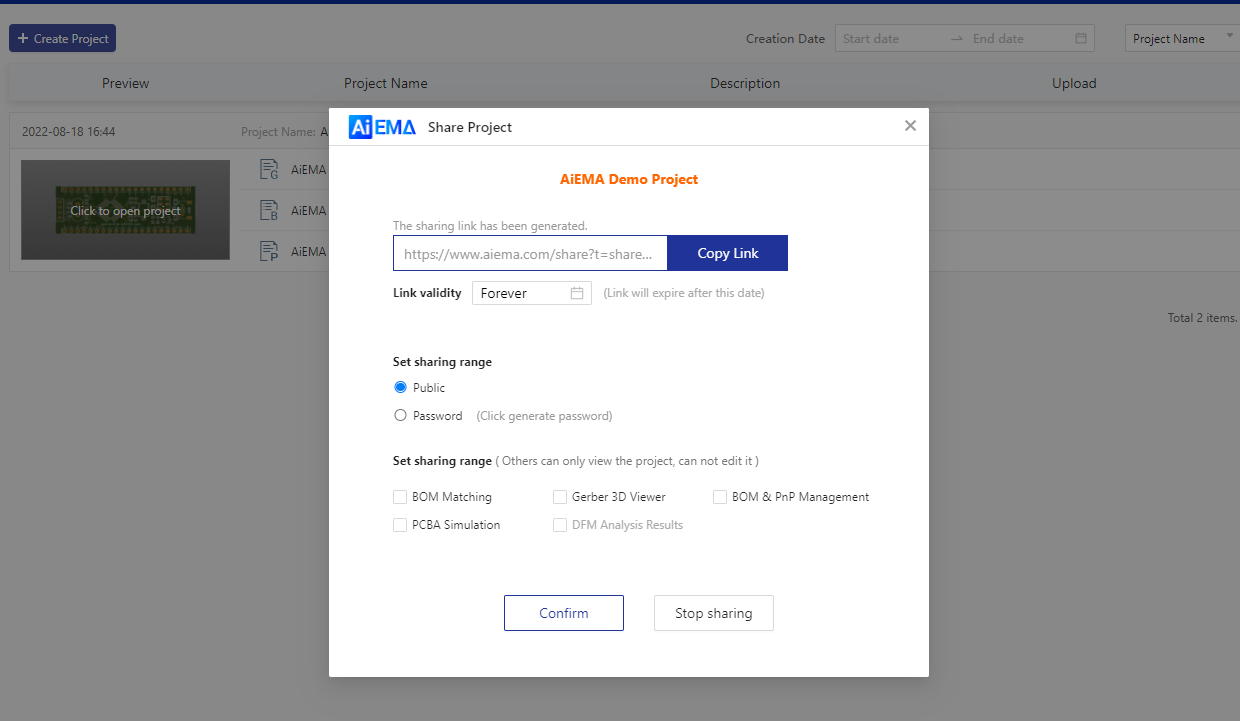Click the file icon marked B
This screenshot has width=1240, height=721.
pyautogui.click(x=268, y=211)
